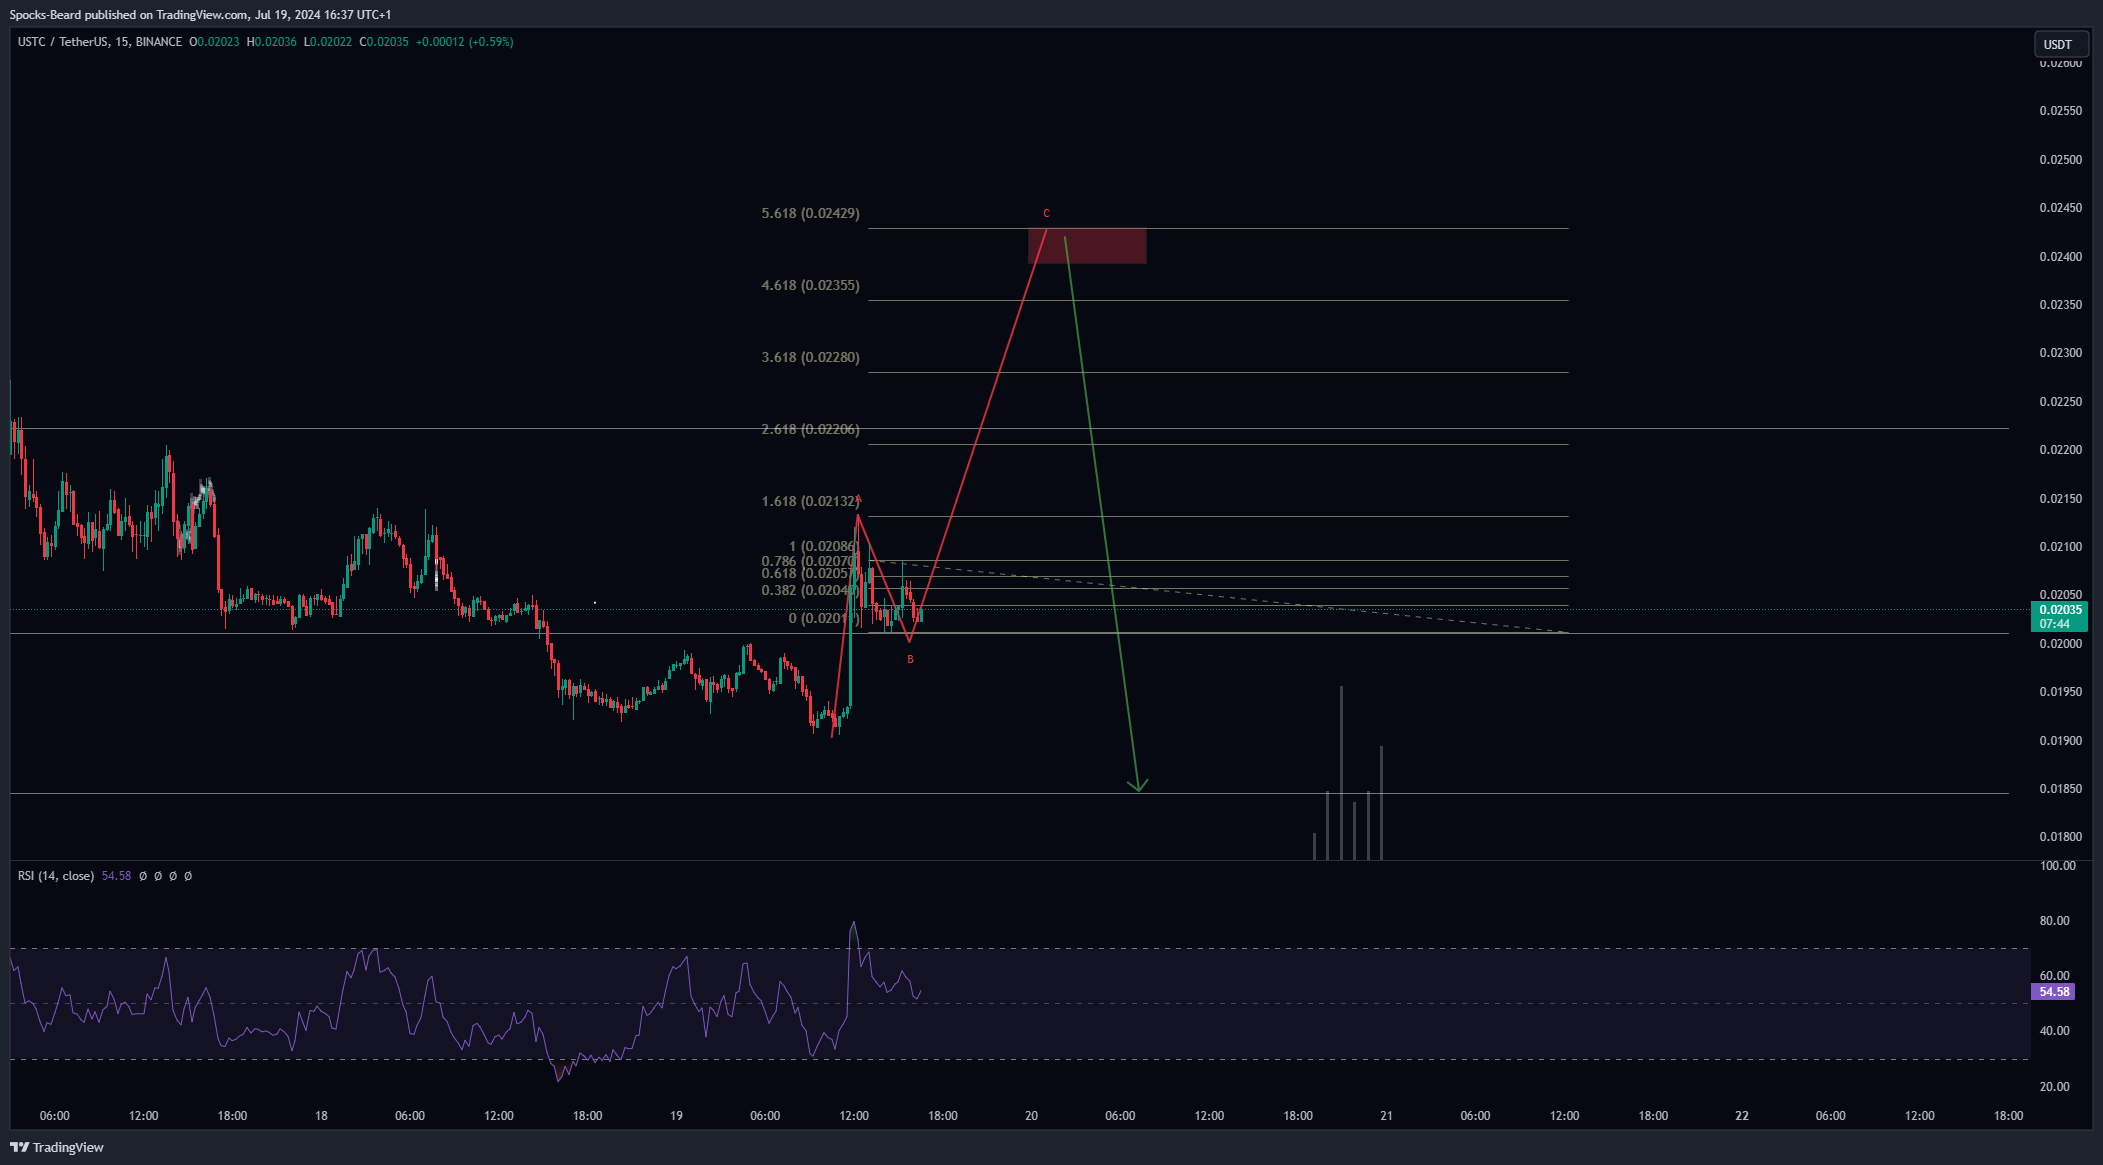The image size is (2103, 1165).
Task: Click the purple 54.58 RSI legend value
Action: pos(116,876)
